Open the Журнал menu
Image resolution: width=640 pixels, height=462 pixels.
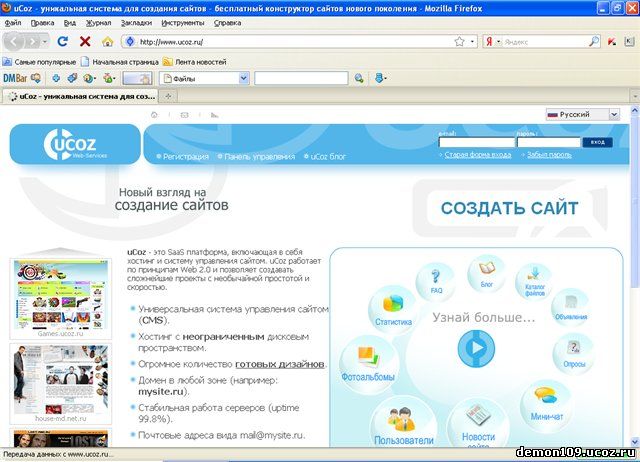98,23
